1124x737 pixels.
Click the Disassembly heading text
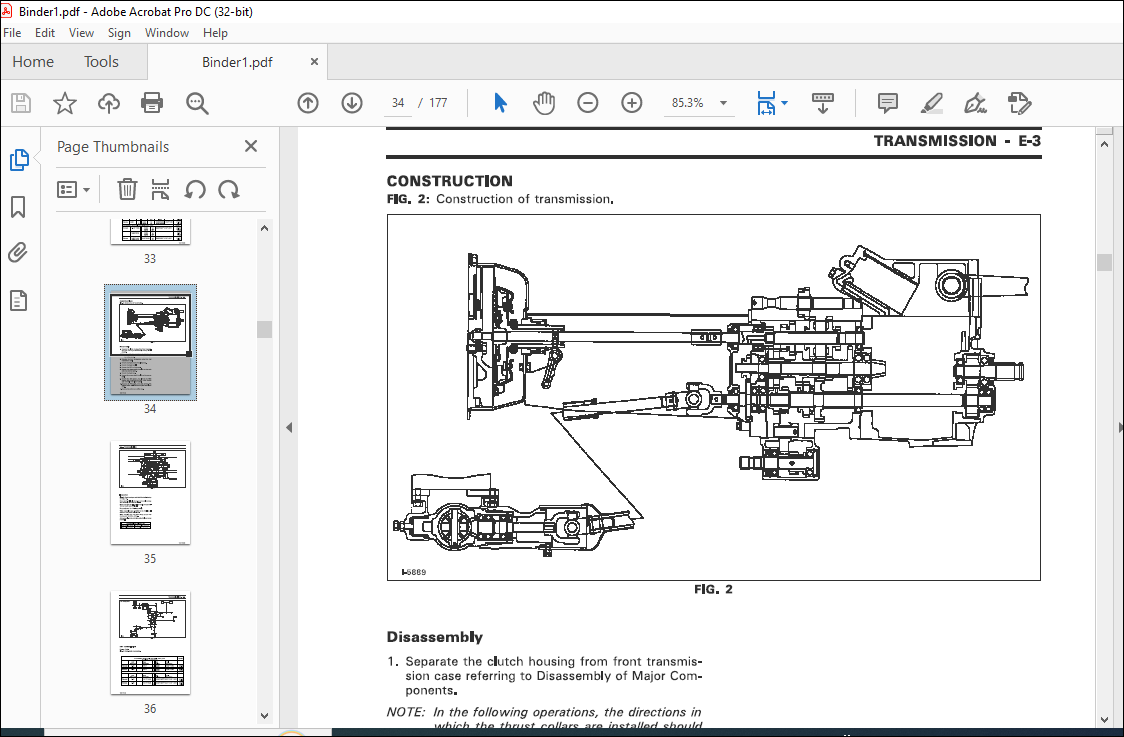click(434, 637)
